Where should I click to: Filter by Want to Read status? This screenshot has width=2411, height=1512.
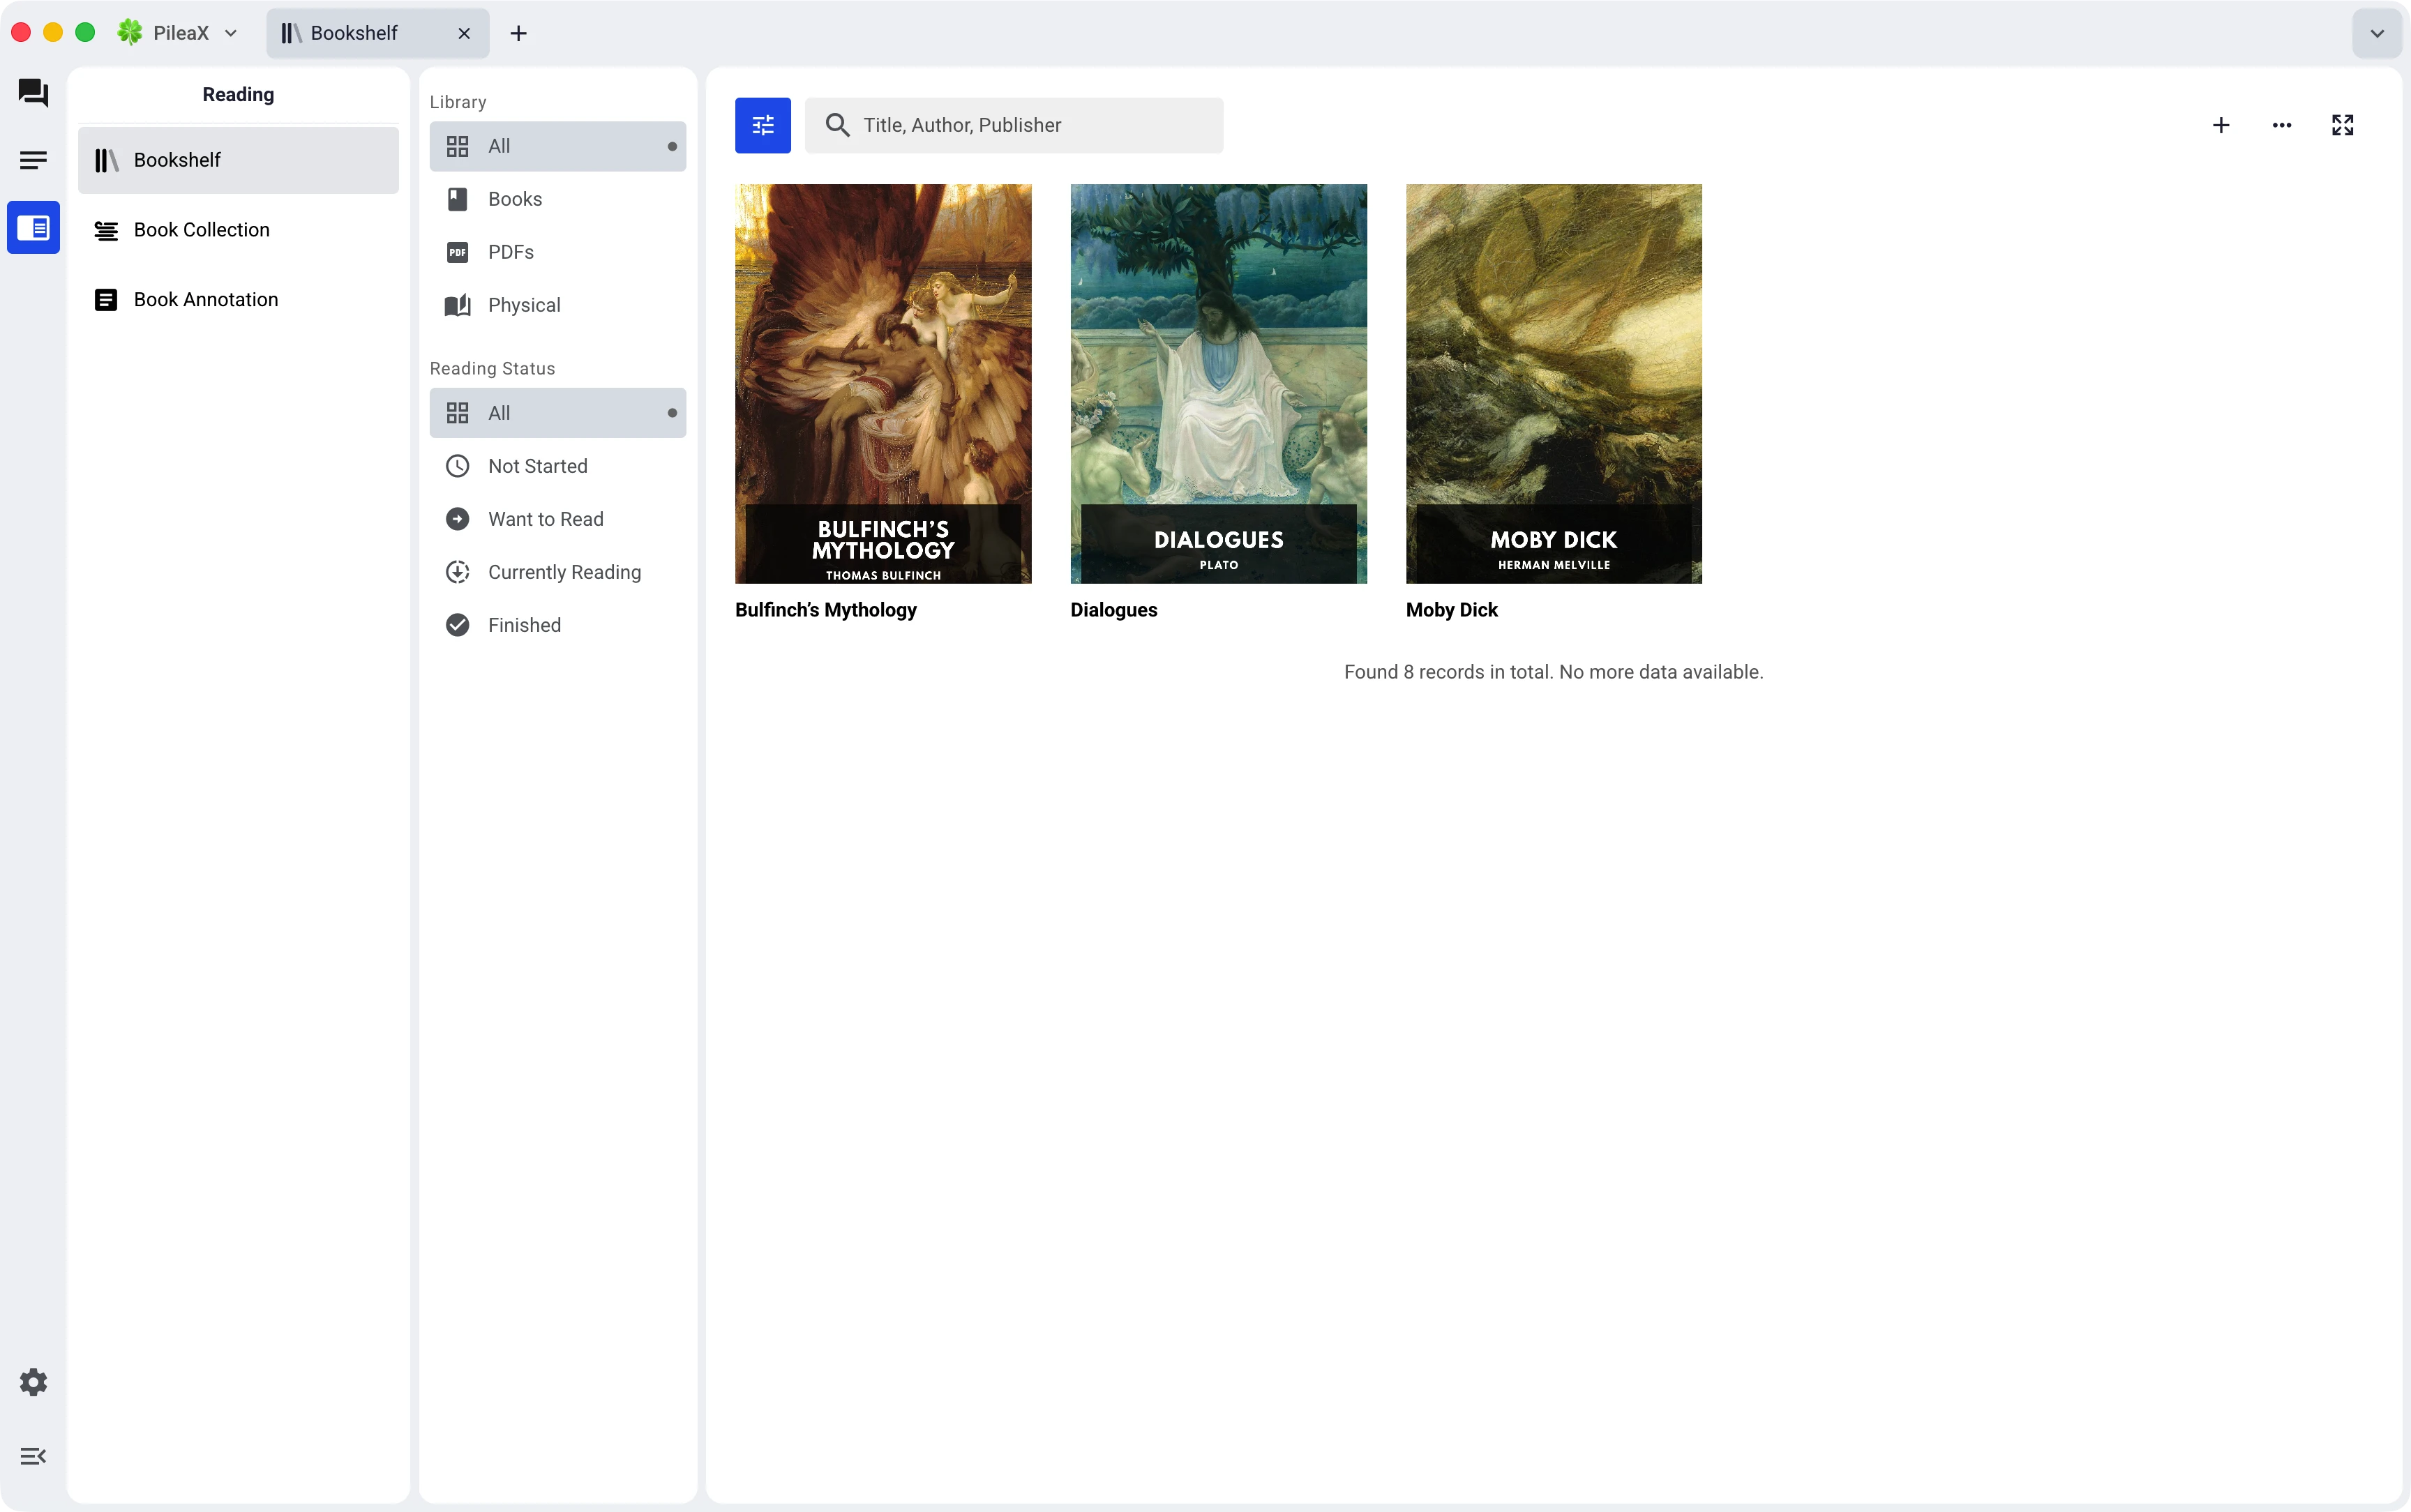coord(558,519)
